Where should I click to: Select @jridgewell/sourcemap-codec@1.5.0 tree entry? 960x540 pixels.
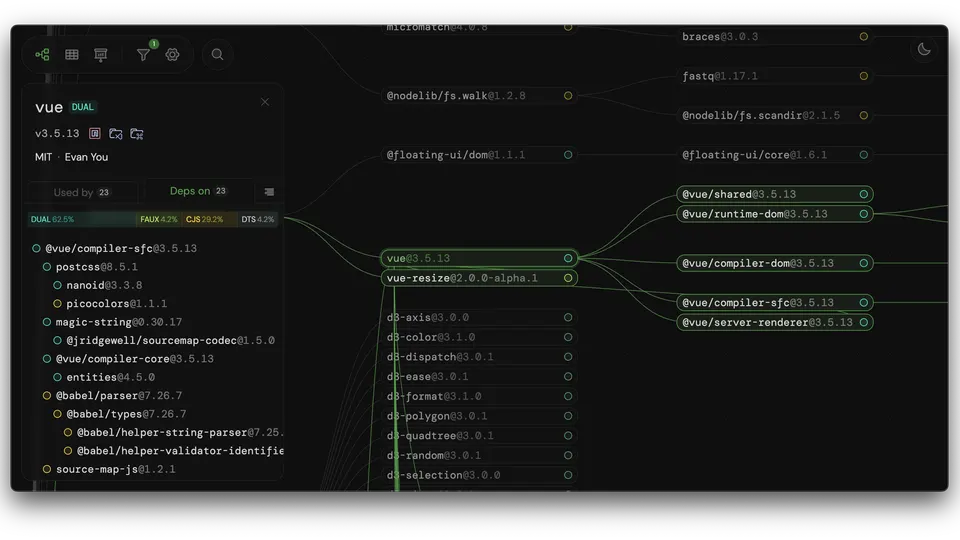coord(170,340)
